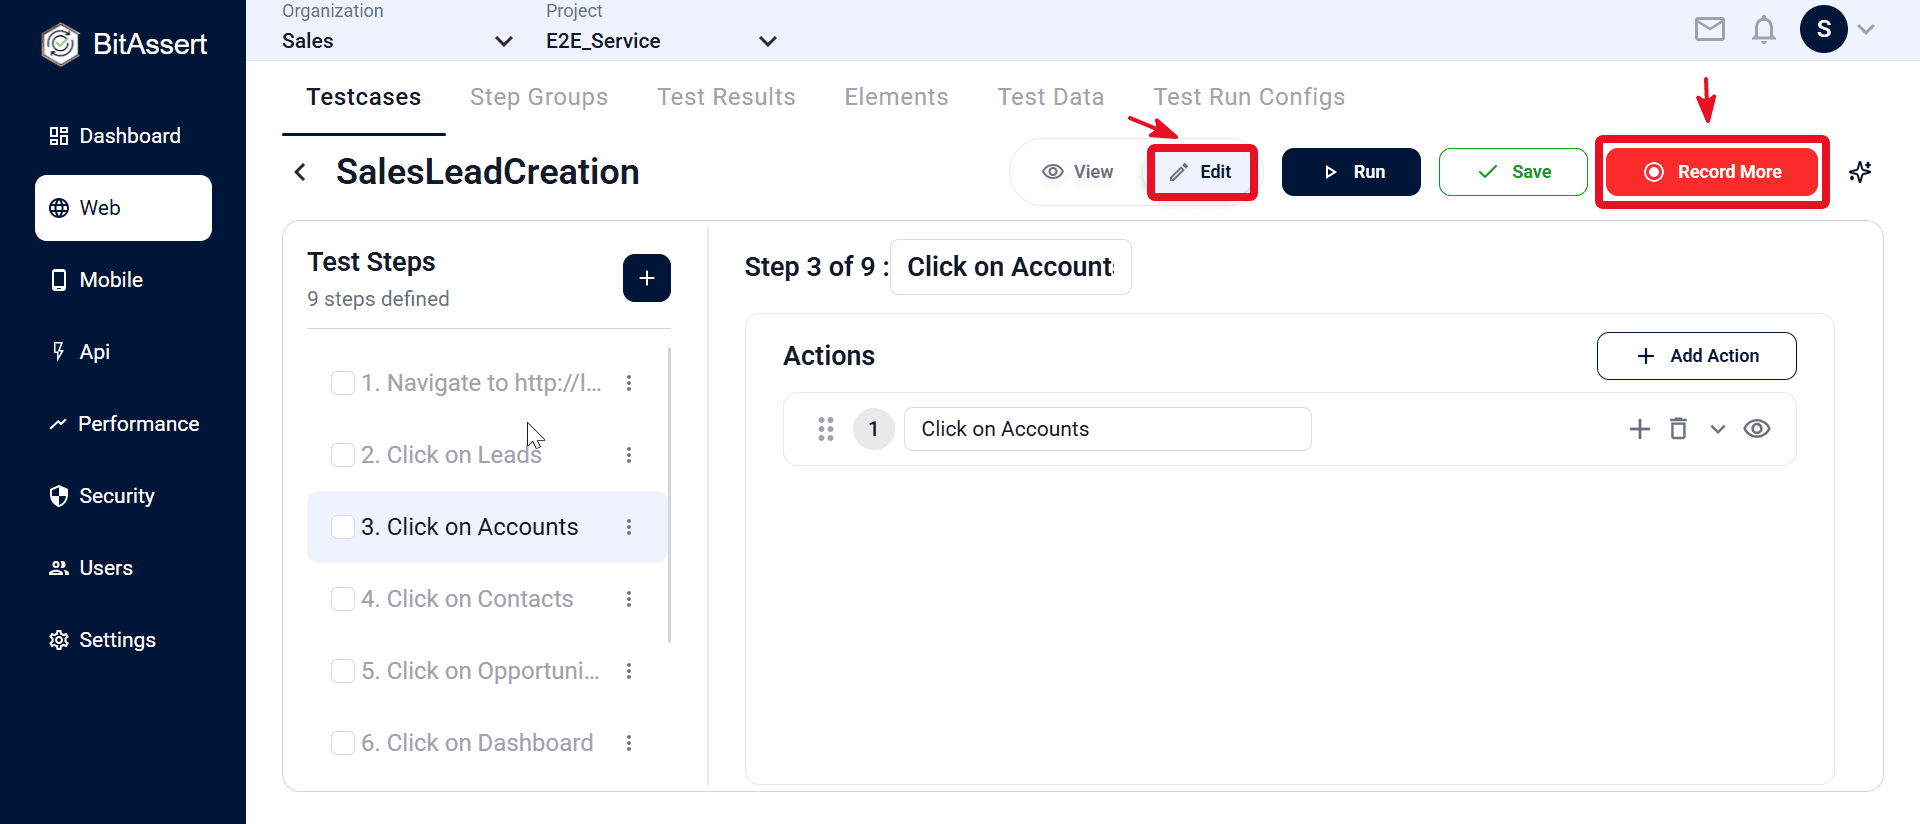Click the user avatar S
1920x824 pixels.
pyautogui.click(x=1824, y=29)
